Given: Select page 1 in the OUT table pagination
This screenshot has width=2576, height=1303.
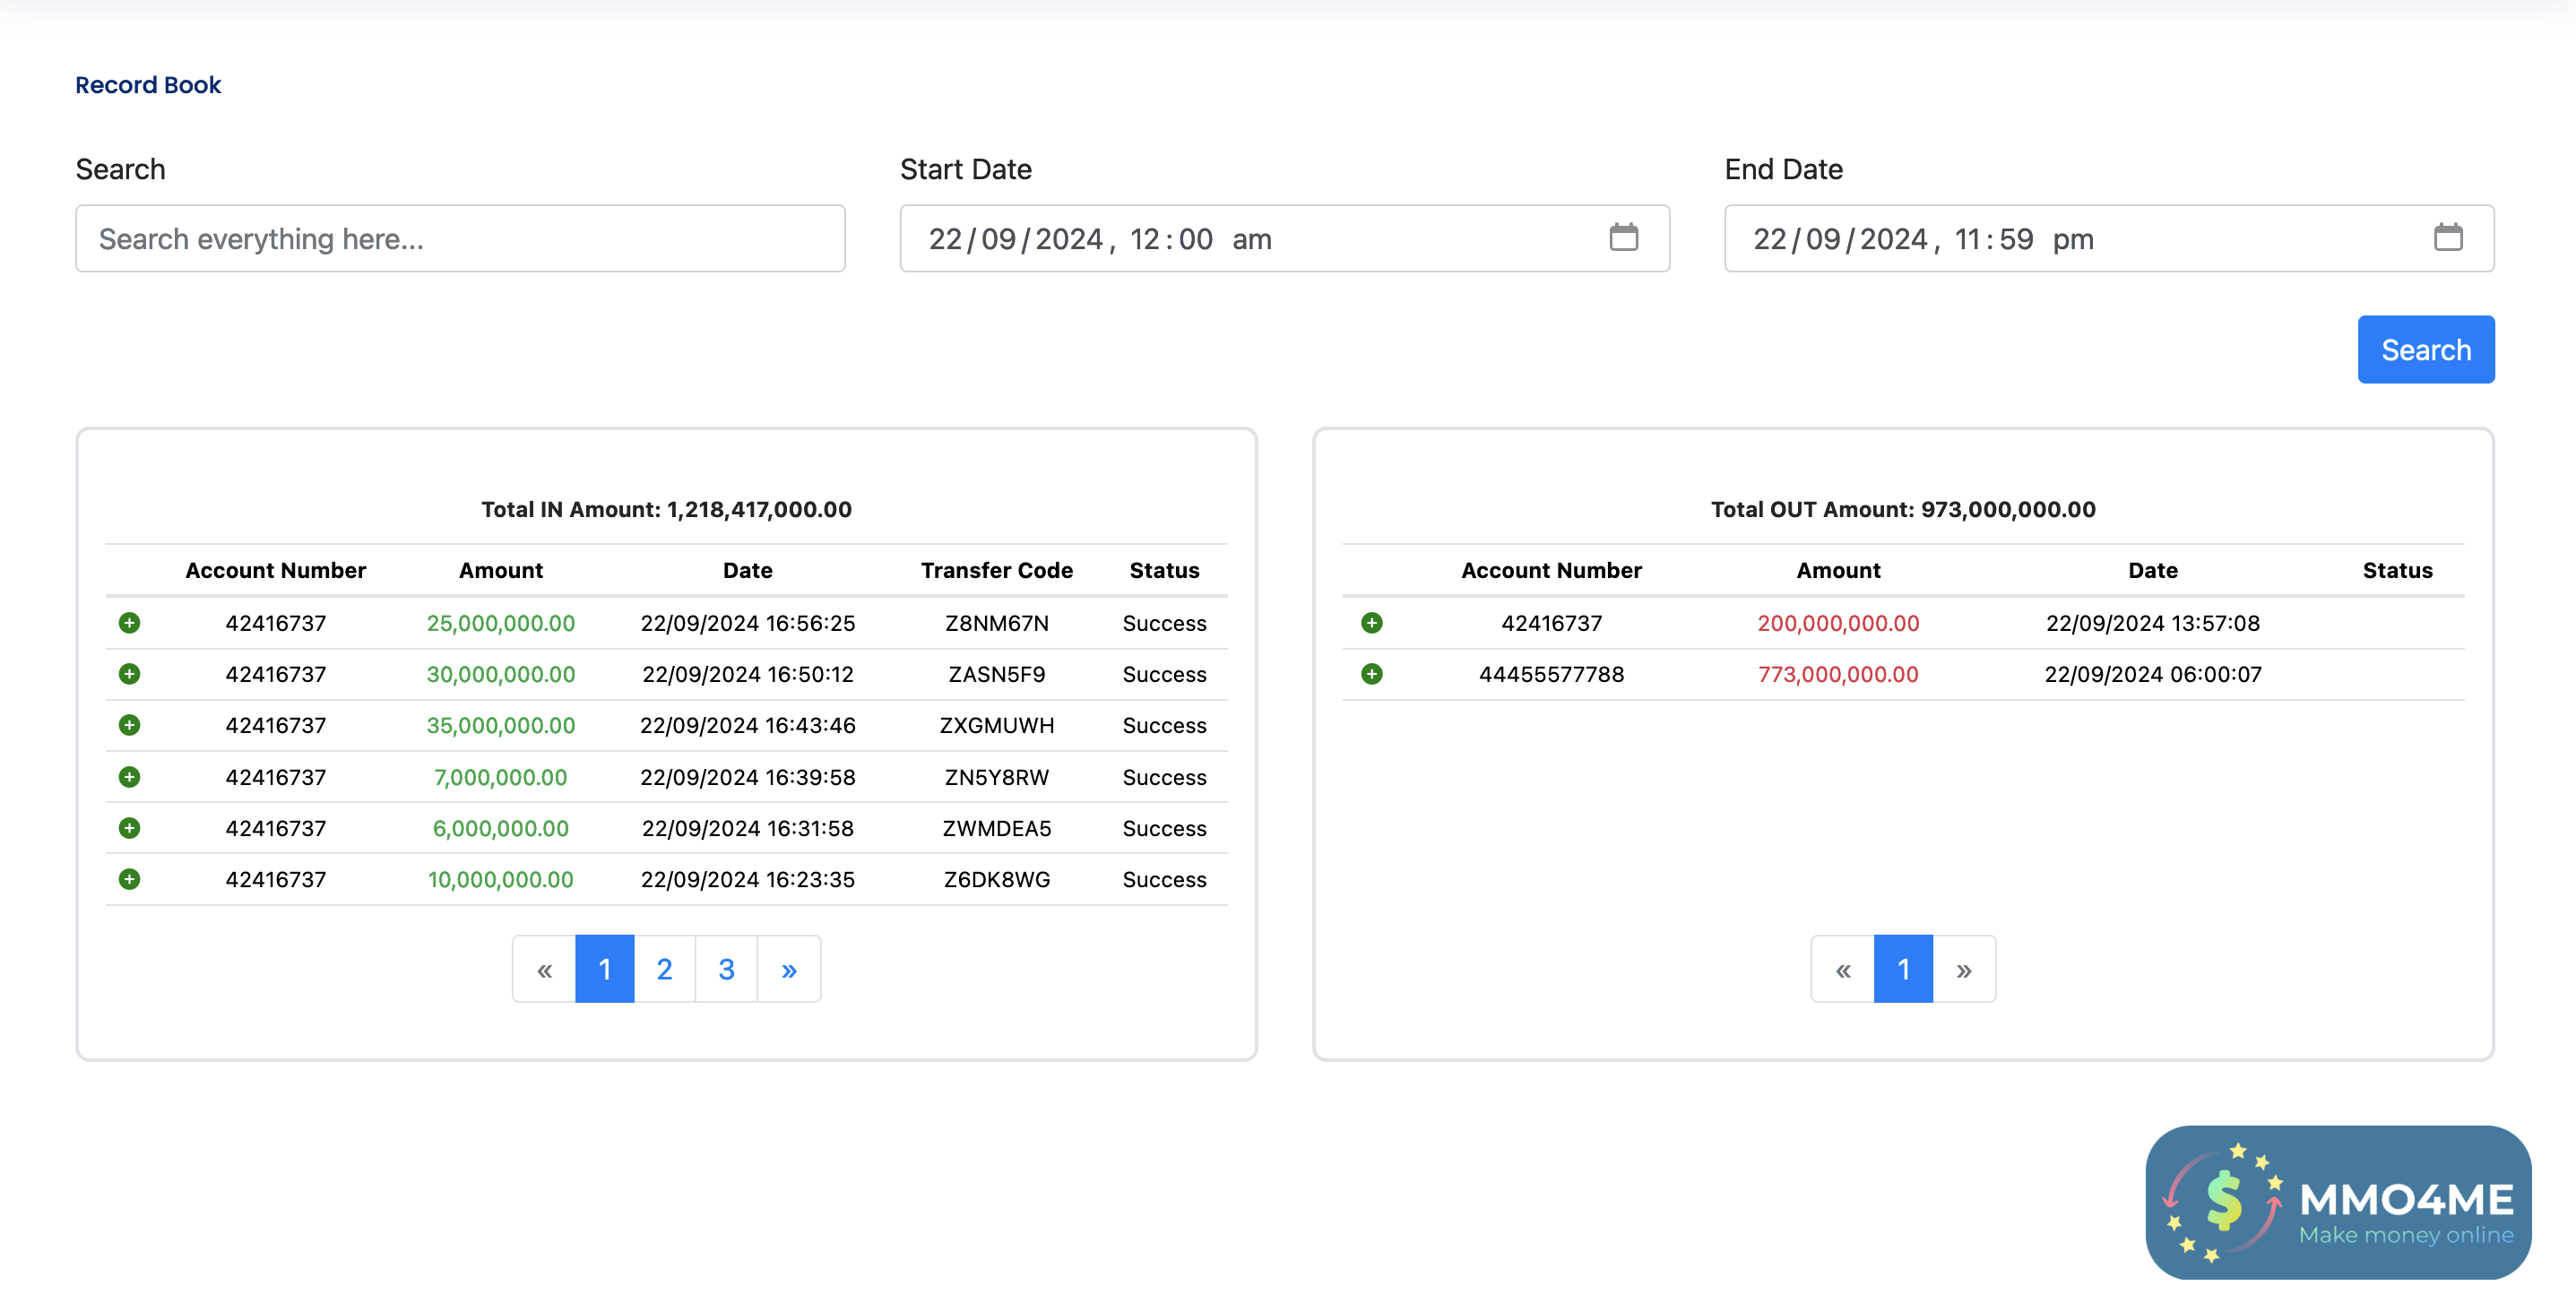Looking at the screenshot, I should pos(1903,969).
